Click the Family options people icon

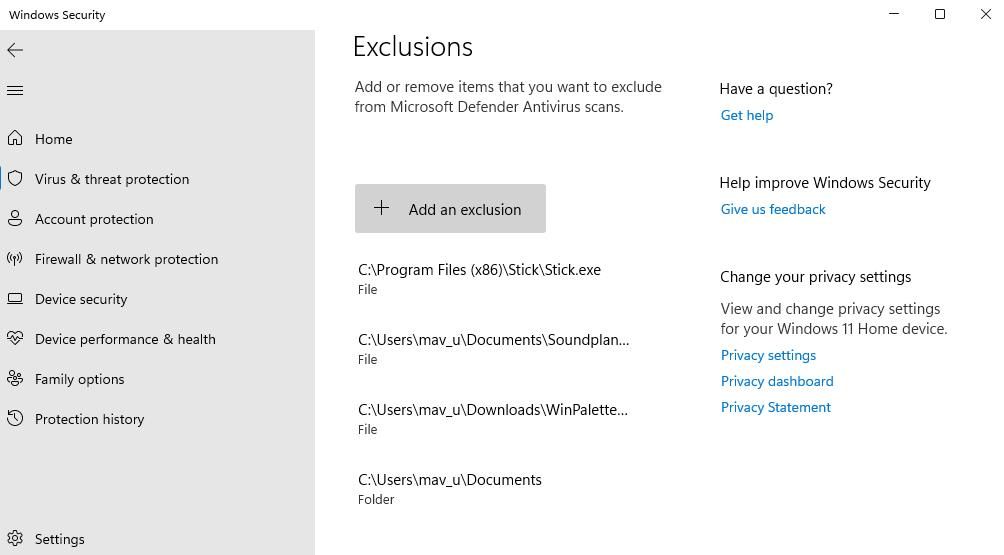point(15,379)
